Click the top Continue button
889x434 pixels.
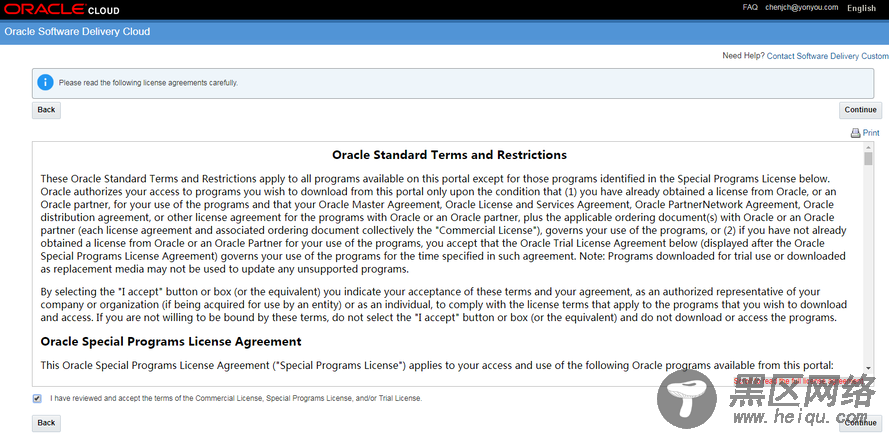[x=860, y=110]
